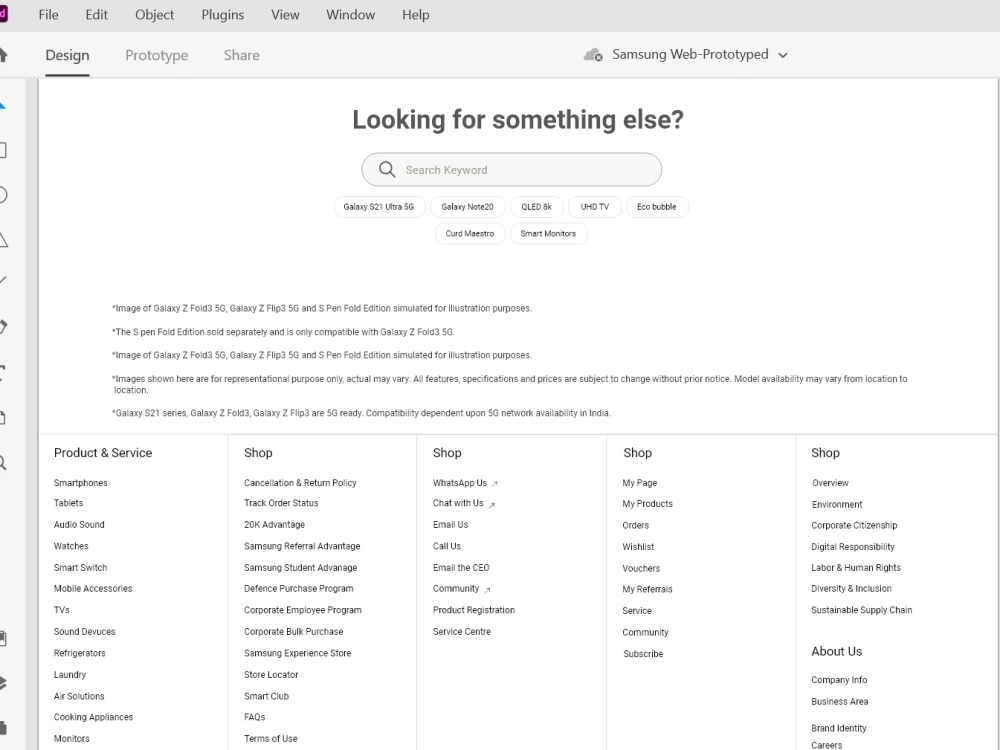Select the 'Looking for something else?' heading

(518, 120)
